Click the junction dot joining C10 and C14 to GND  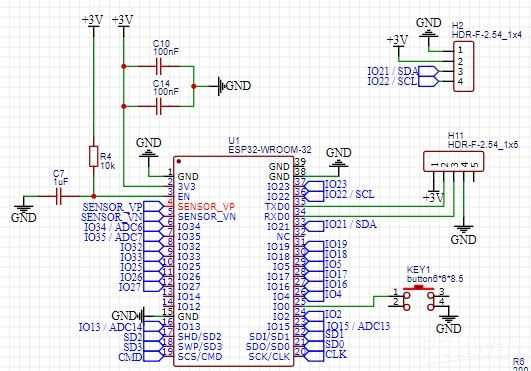194,86
